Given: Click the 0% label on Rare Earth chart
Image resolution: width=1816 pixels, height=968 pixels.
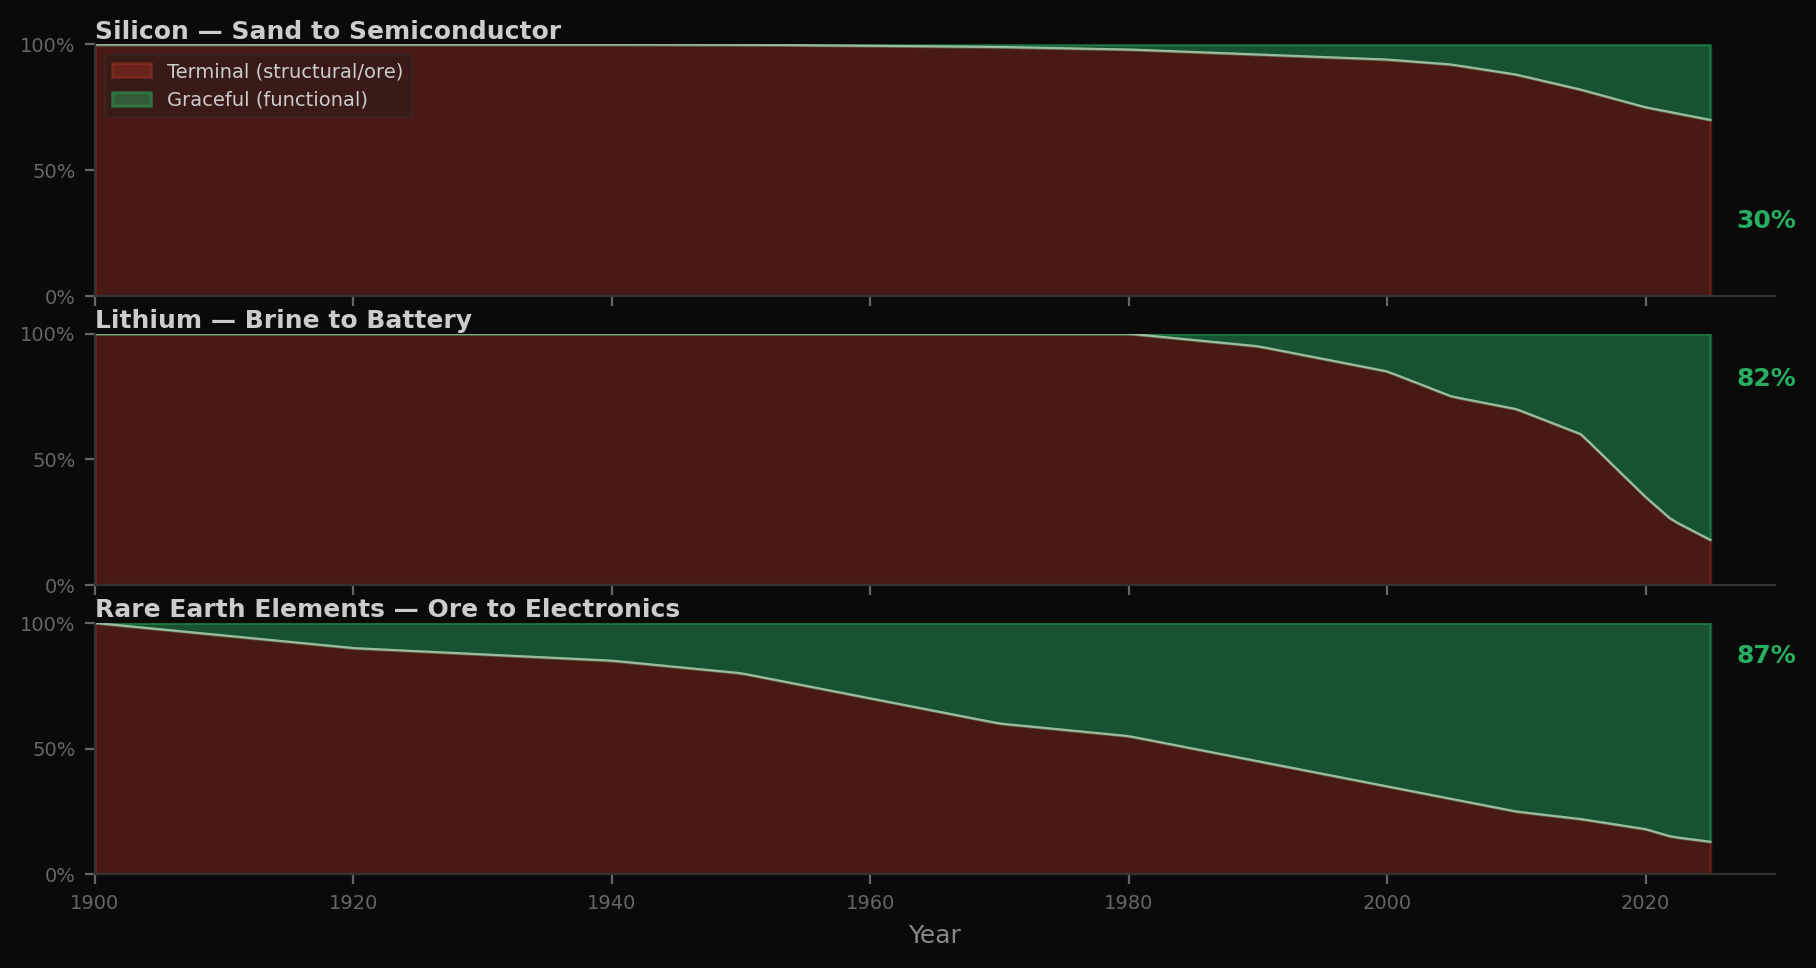Looking at the screenshot, I should (60, 875).
